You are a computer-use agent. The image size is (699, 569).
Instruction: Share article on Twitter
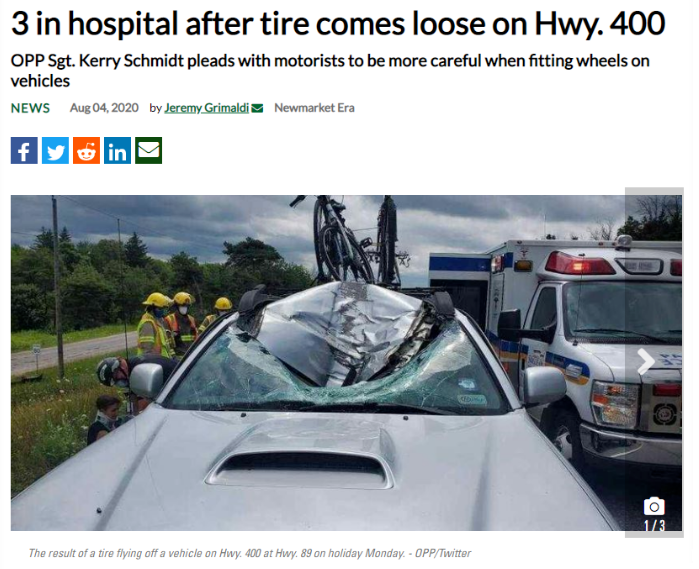pyautogui.click(x=55, y=152)
